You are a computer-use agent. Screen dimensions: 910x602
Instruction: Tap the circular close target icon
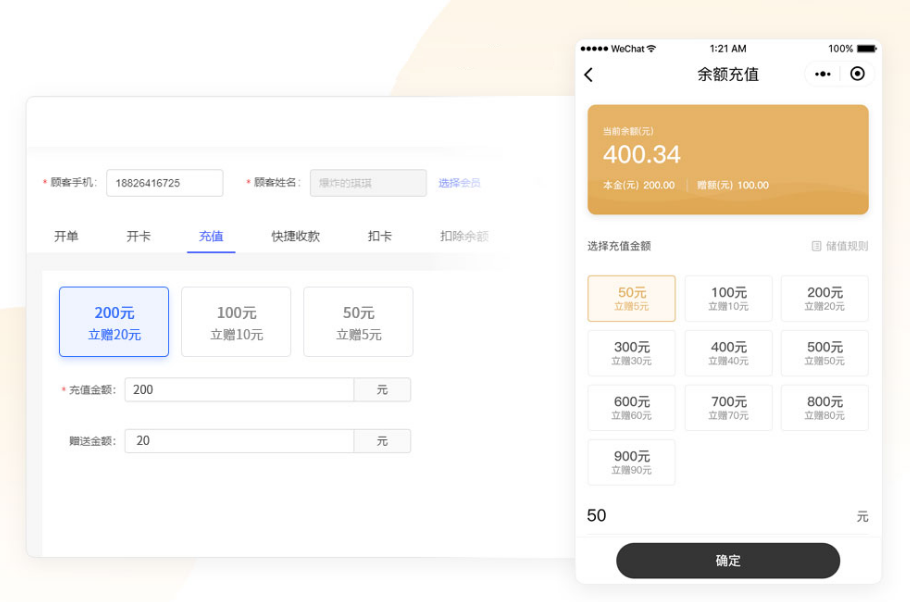click(857, 74)
